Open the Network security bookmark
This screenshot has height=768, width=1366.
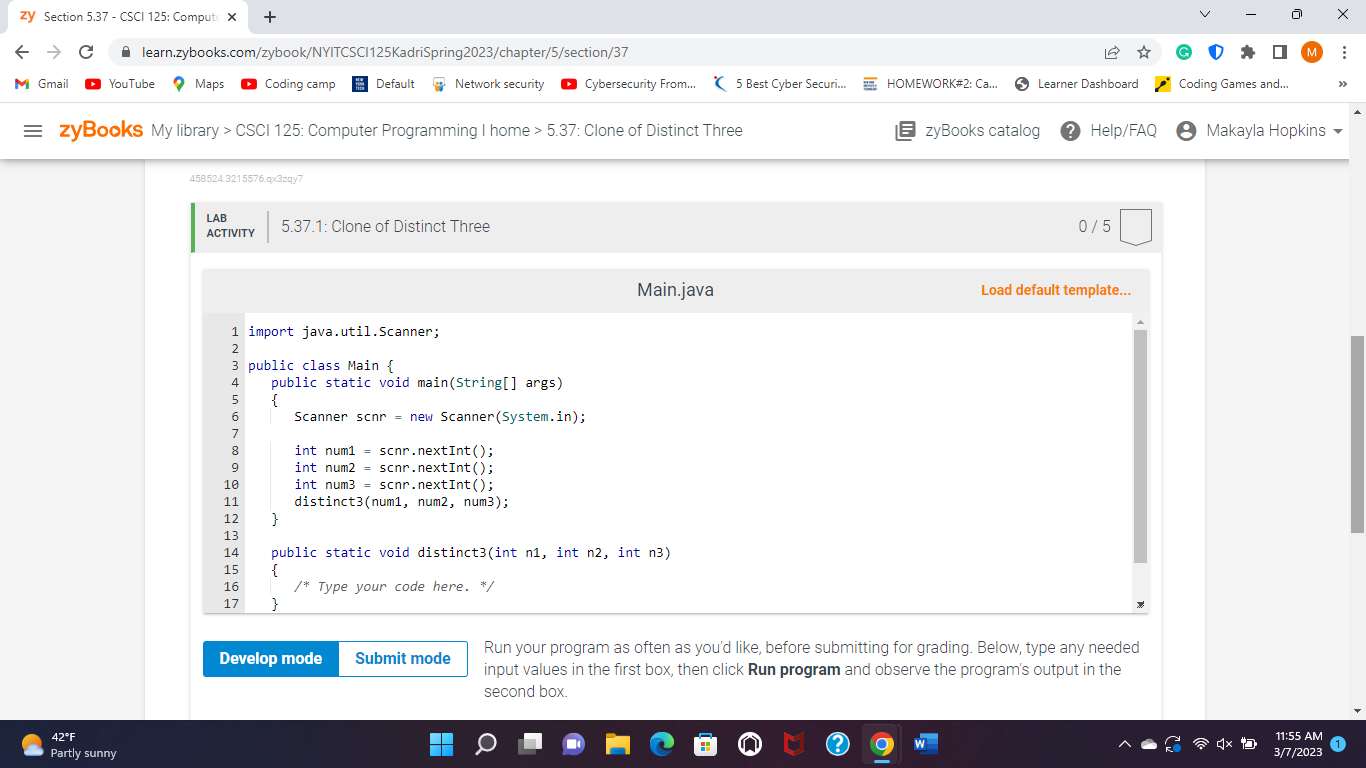coord(488,84)
